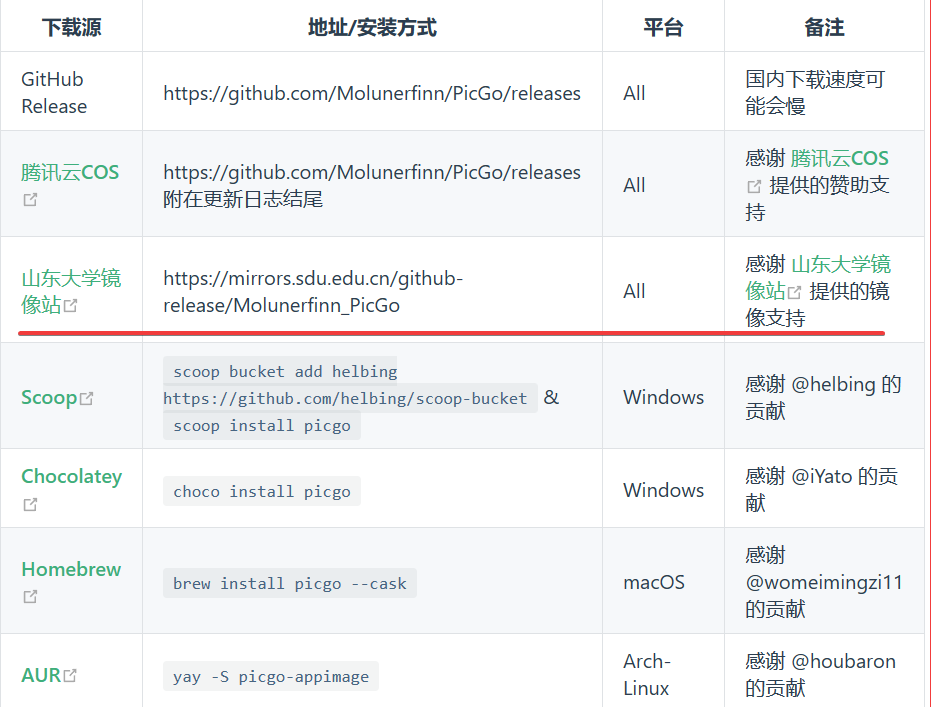Click the 备注 column header
This screenshot has width=931, height=707.
[x=824, y=27]
